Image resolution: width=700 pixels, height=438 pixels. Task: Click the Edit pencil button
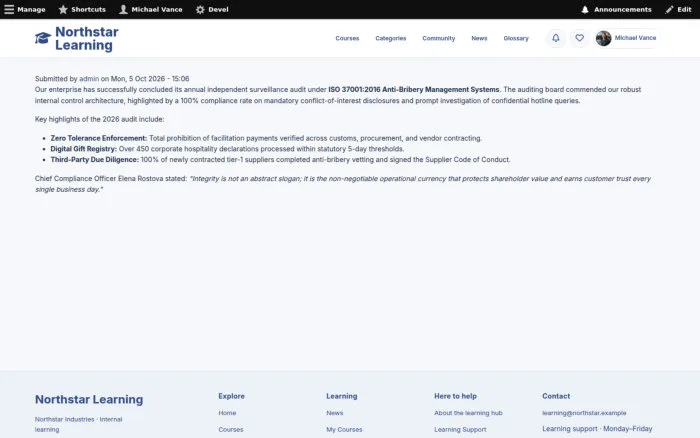pyautogui.click(x=678, y=9)
